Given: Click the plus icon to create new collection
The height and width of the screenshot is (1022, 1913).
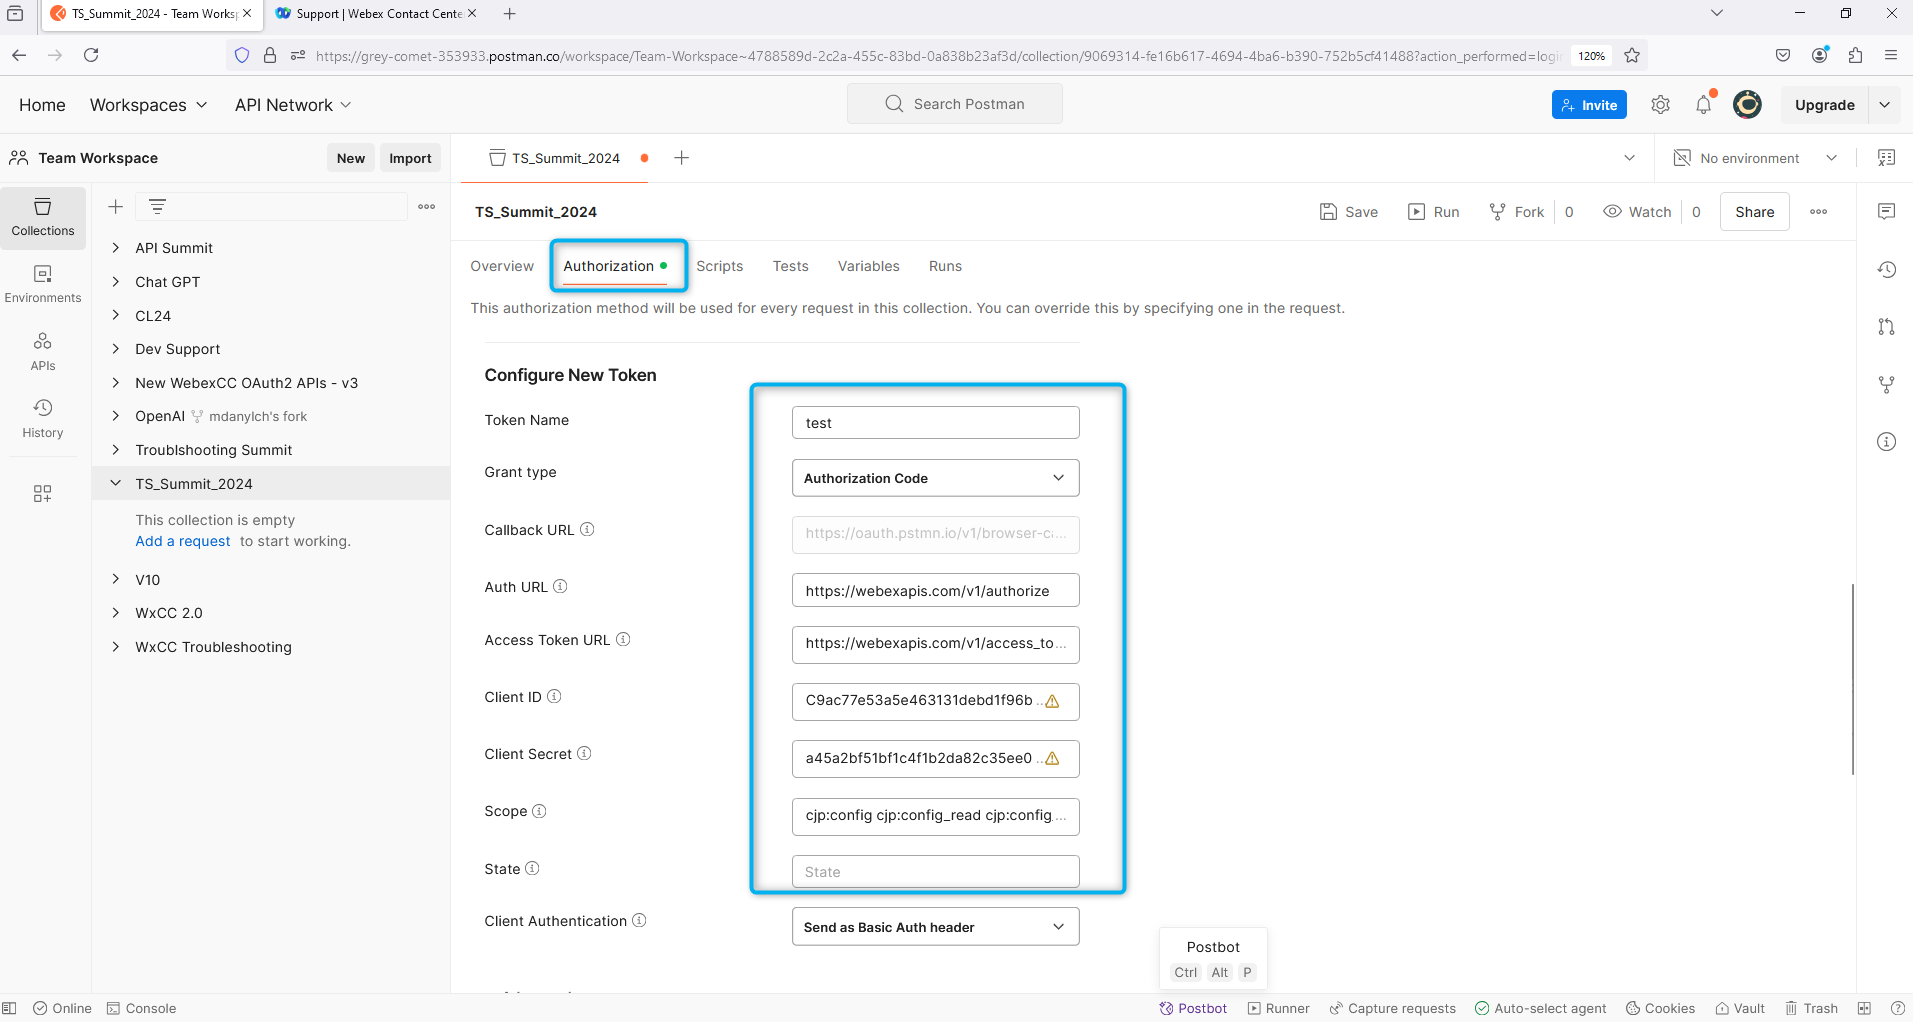Looking at the screenshot, I should [116, 207].
